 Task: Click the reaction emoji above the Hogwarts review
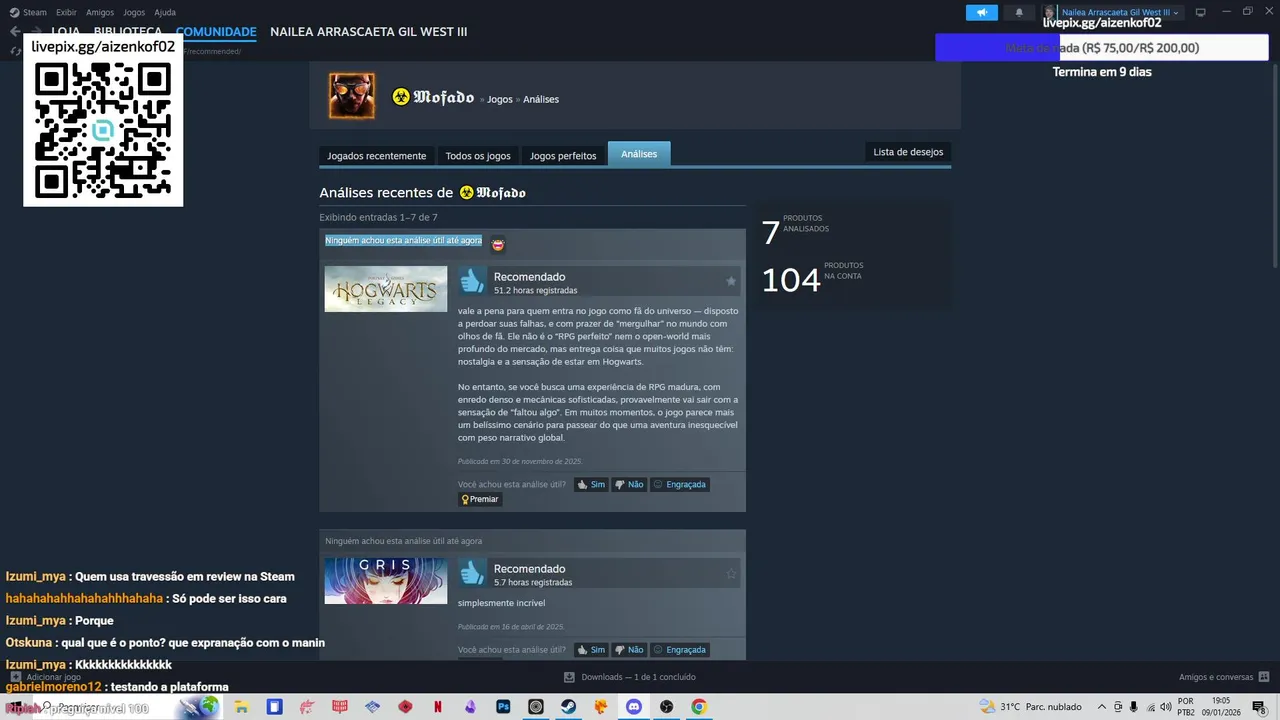coord(498,244)
